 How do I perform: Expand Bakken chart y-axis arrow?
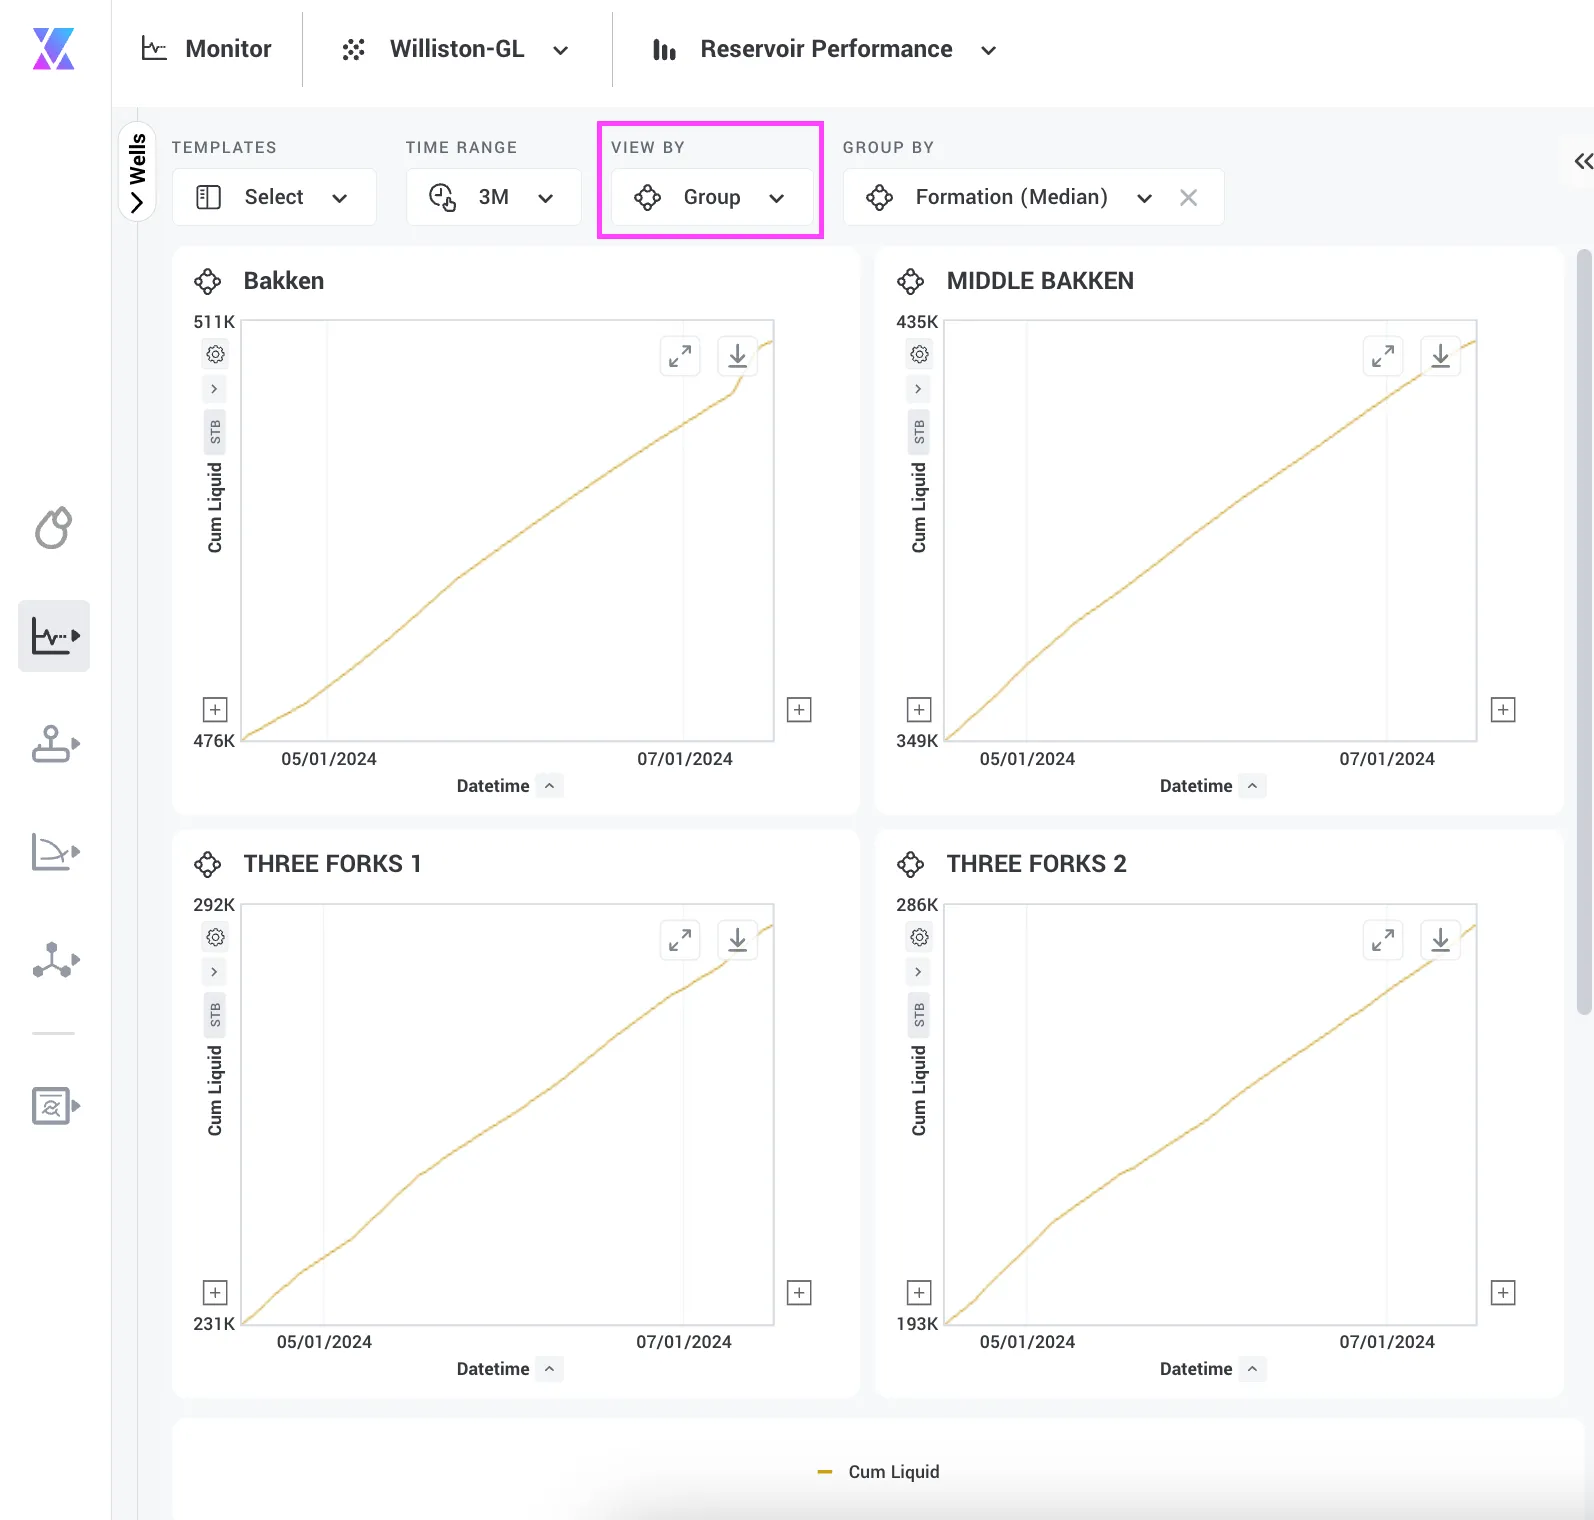(x=214, y=389)
